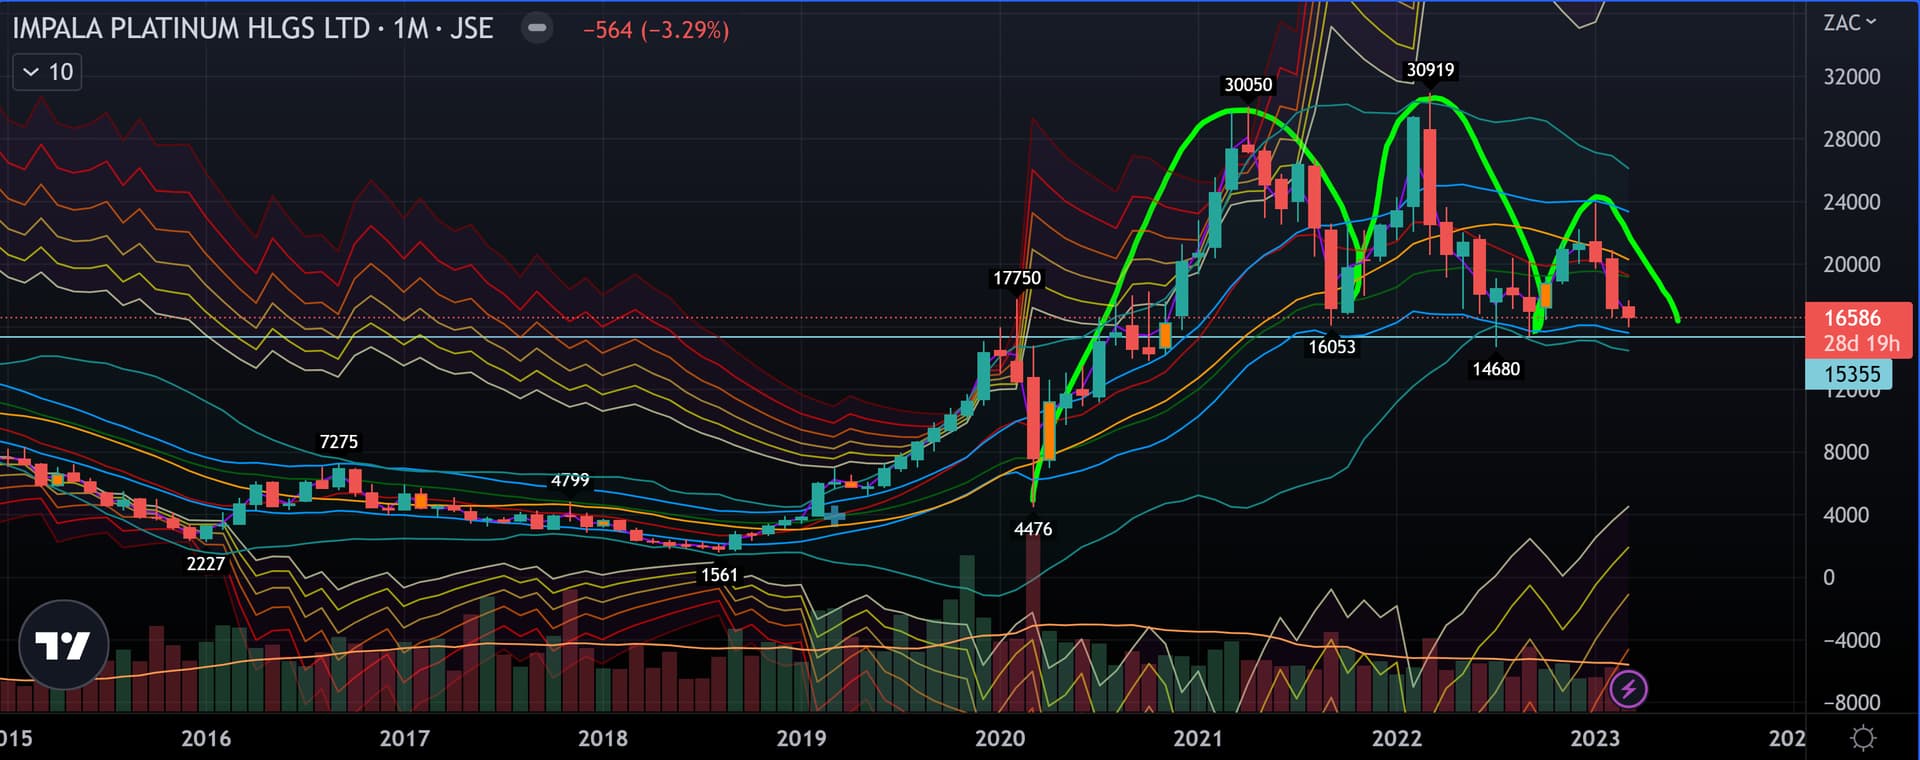Click the purple lightning bolt icon
Image resolution: width=1920 pixels, height=760 pixels.
1628,689
